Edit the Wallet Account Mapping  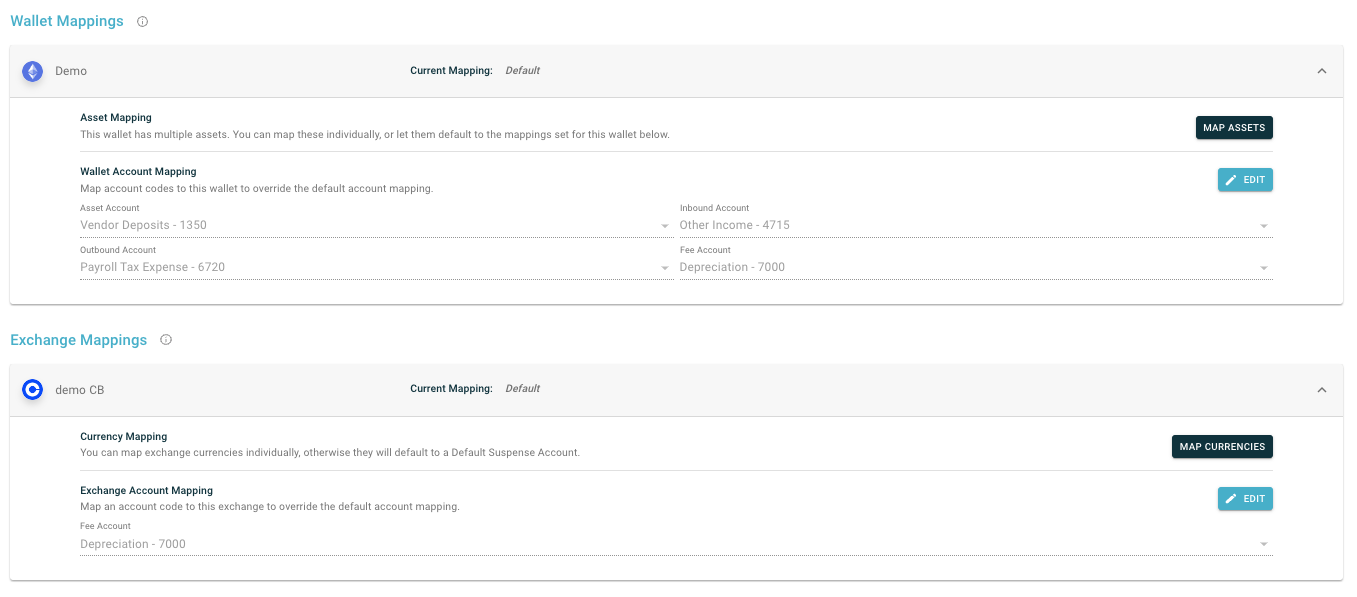click(x=1245, y=180)
